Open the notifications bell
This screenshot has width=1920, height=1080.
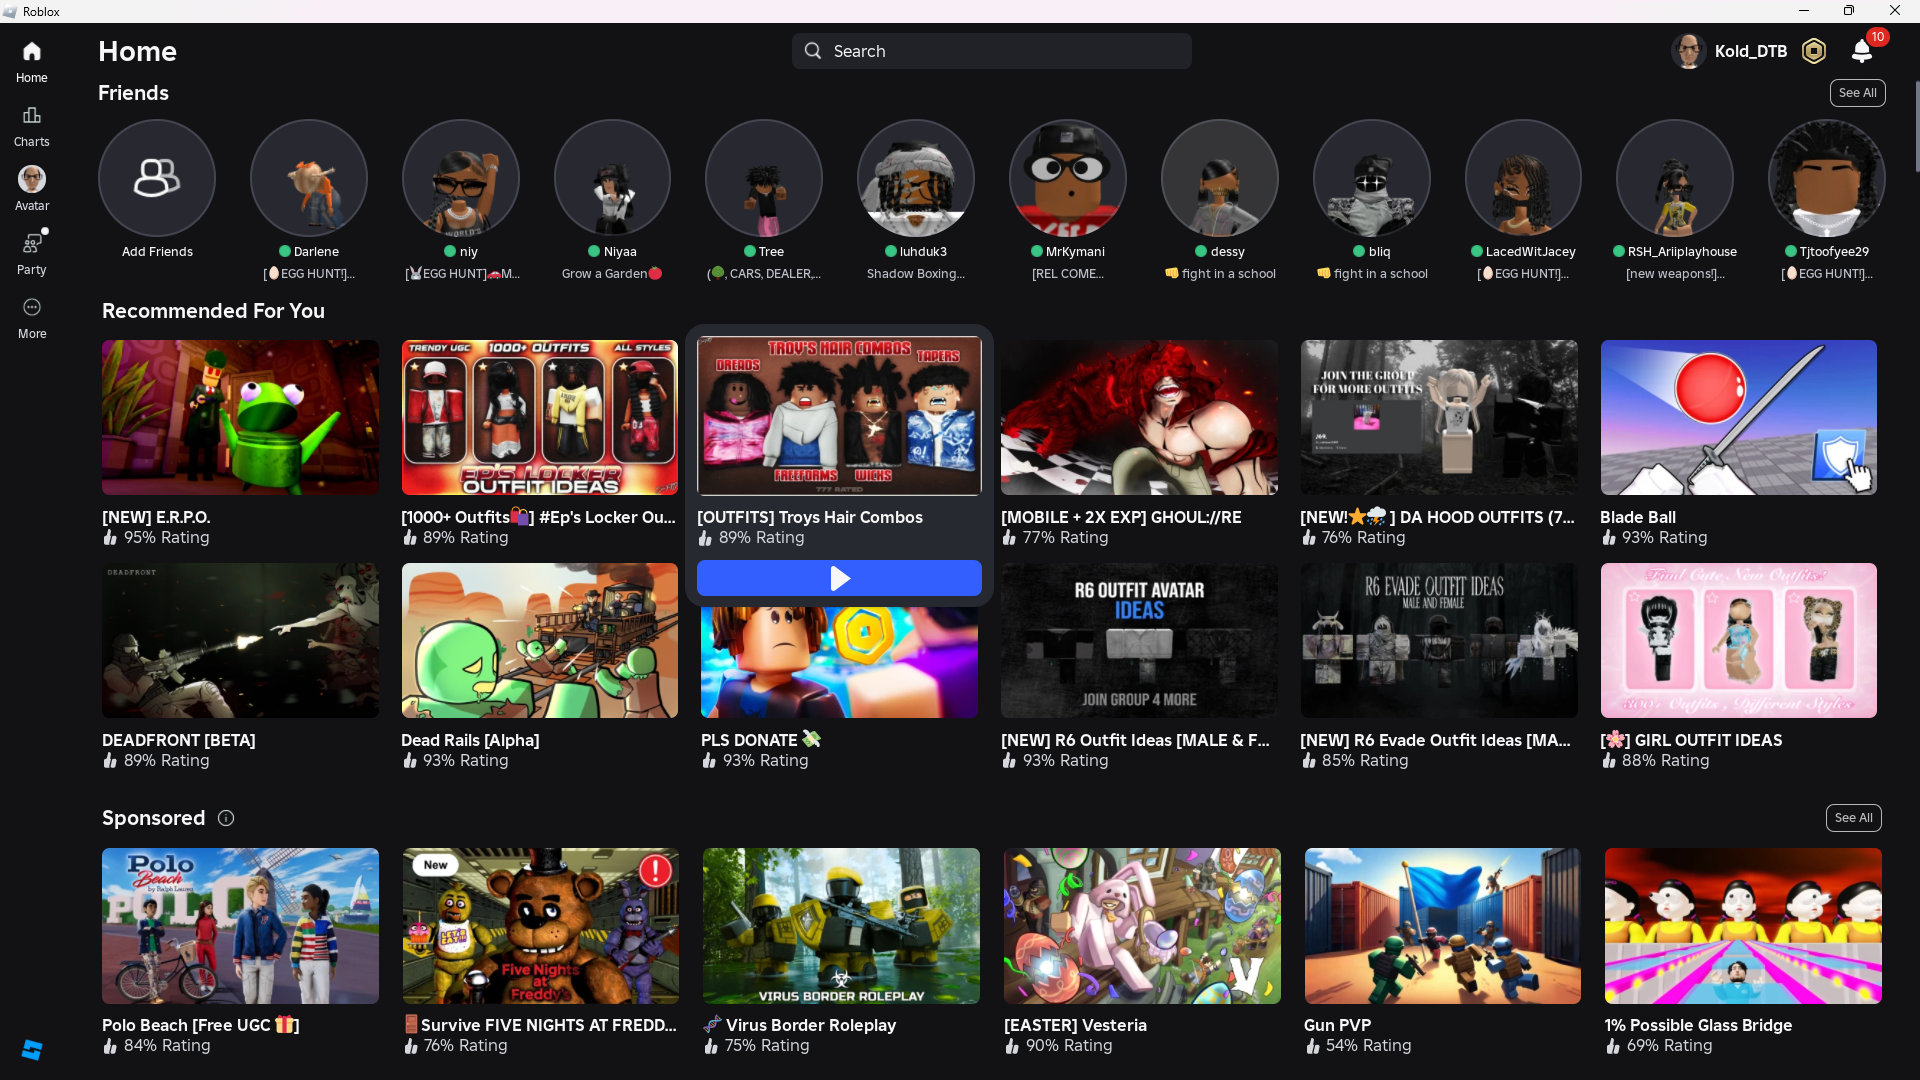coord(1861,51)
